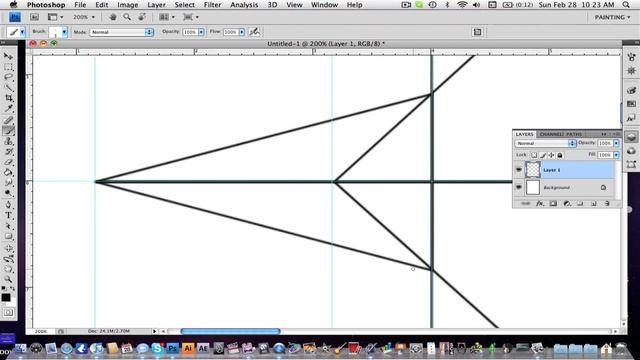Add a layer mask from Layers panel
640x360 pixels.
[553, 203]
